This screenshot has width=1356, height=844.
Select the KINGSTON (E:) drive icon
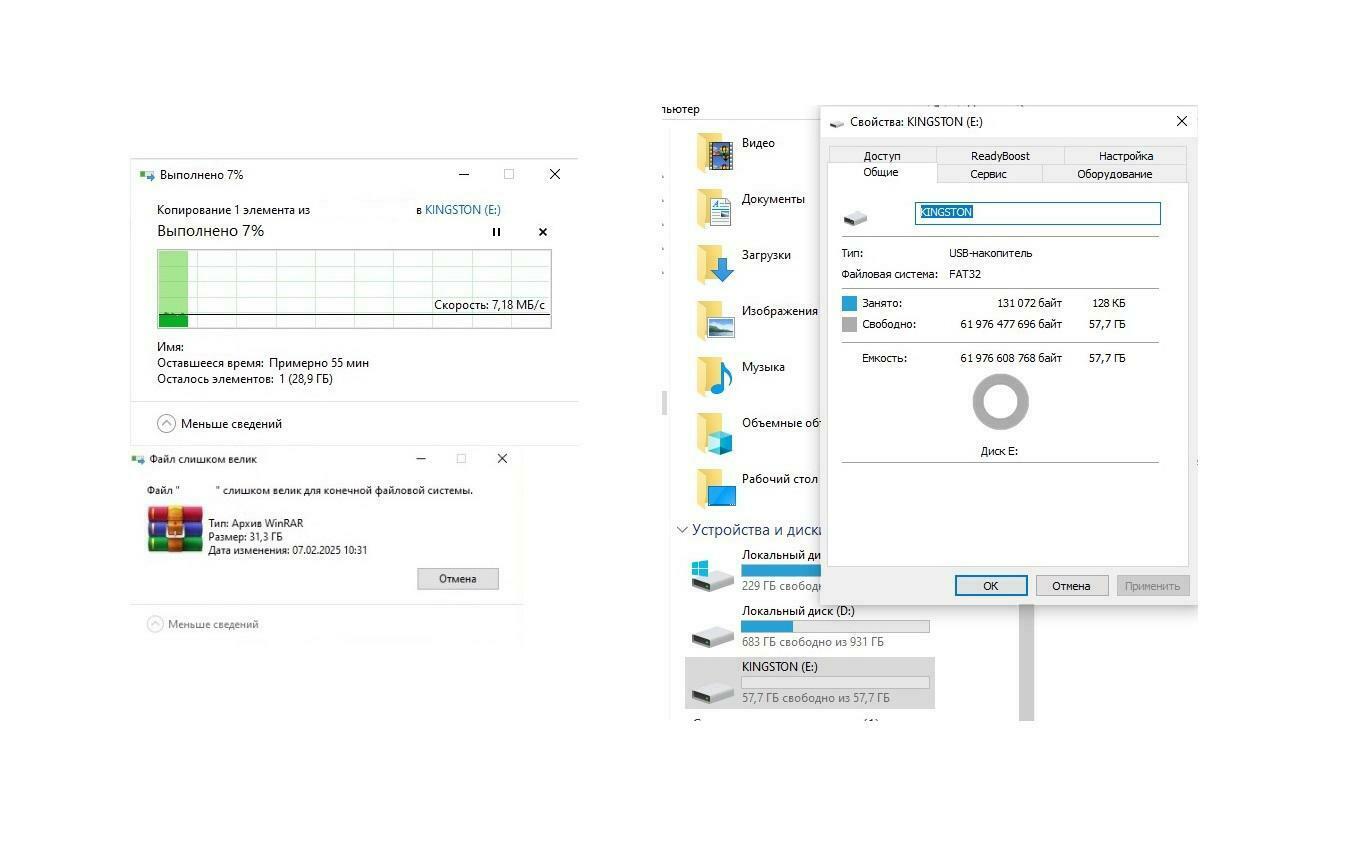click(x=713, y=690)
